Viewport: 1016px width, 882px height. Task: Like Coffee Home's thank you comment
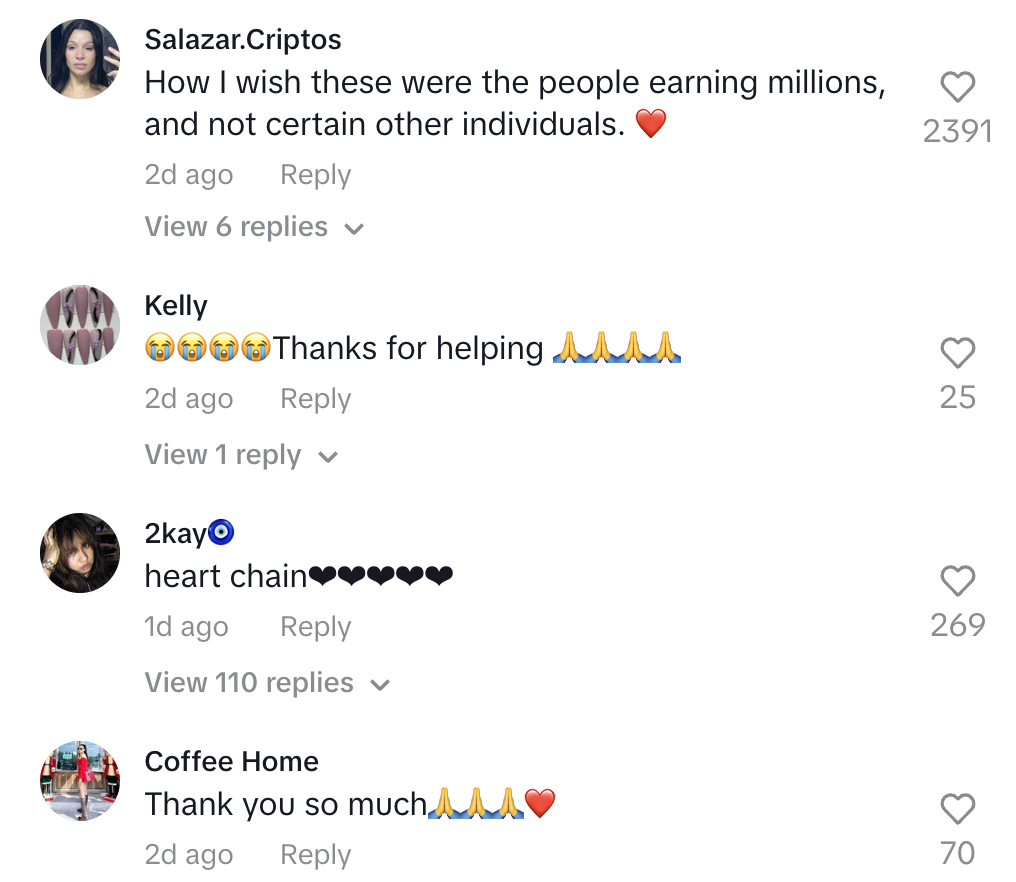[x=957, y=808]
